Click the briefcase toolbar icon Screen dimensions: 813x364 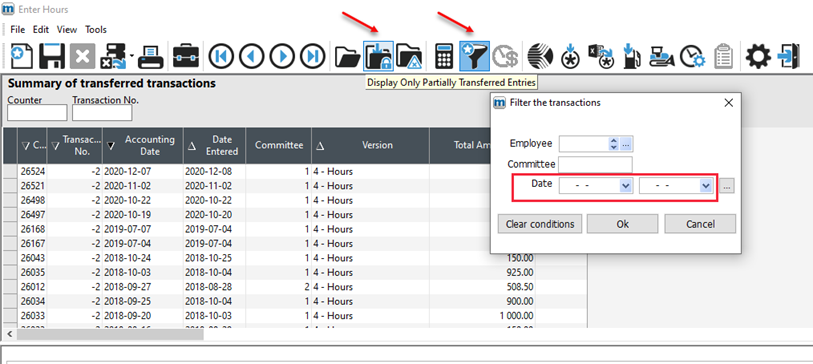point(186,56)
